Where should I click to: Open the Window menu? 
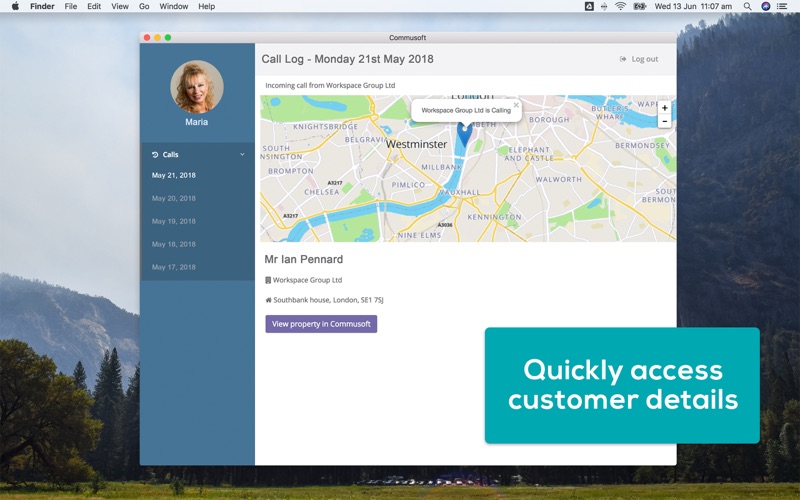pos(173,6)
